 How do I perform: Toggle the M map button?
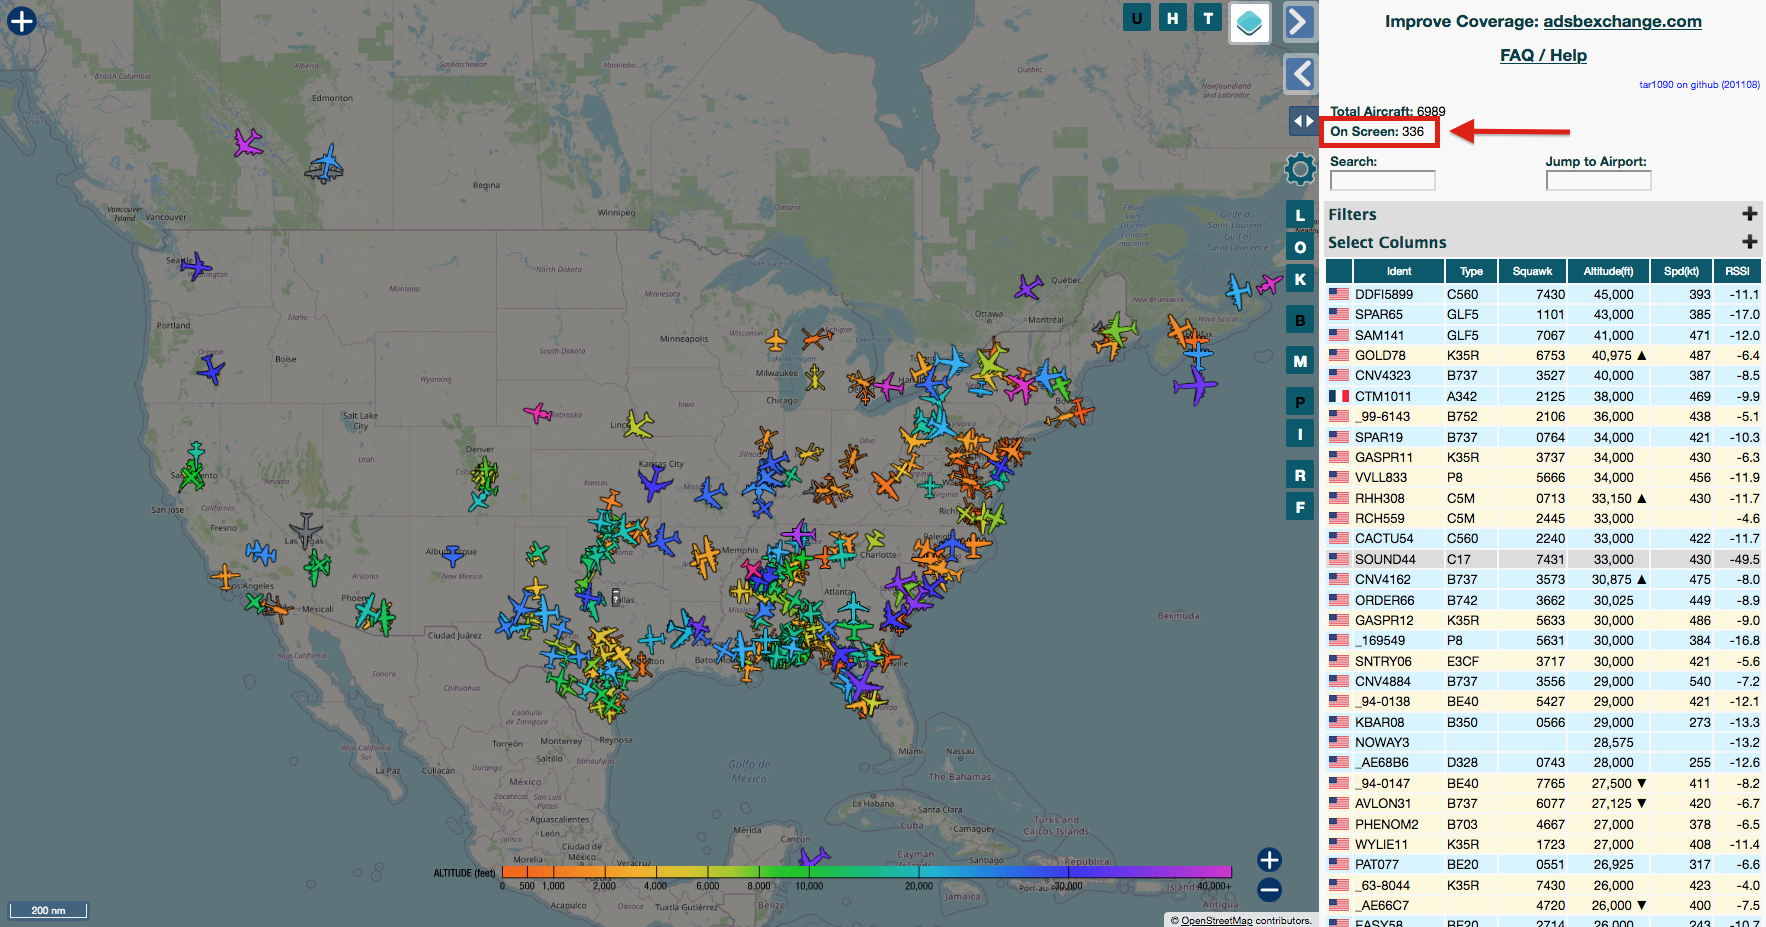pyautogui.click(x=1300, y=361)
